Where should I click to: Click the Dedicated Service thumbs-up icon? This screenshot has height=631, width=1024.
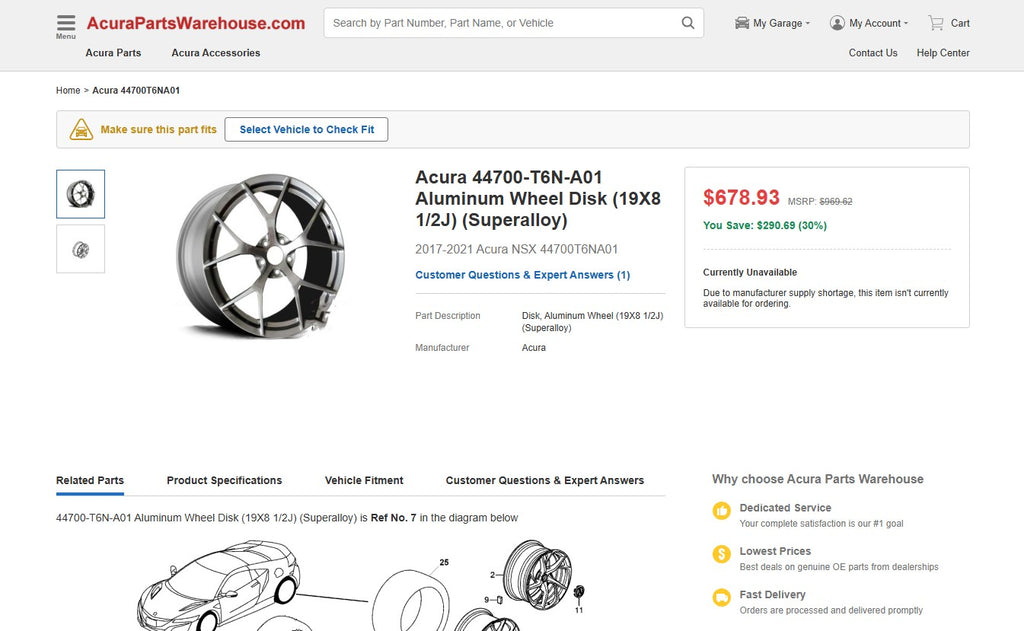pos(721,511)
